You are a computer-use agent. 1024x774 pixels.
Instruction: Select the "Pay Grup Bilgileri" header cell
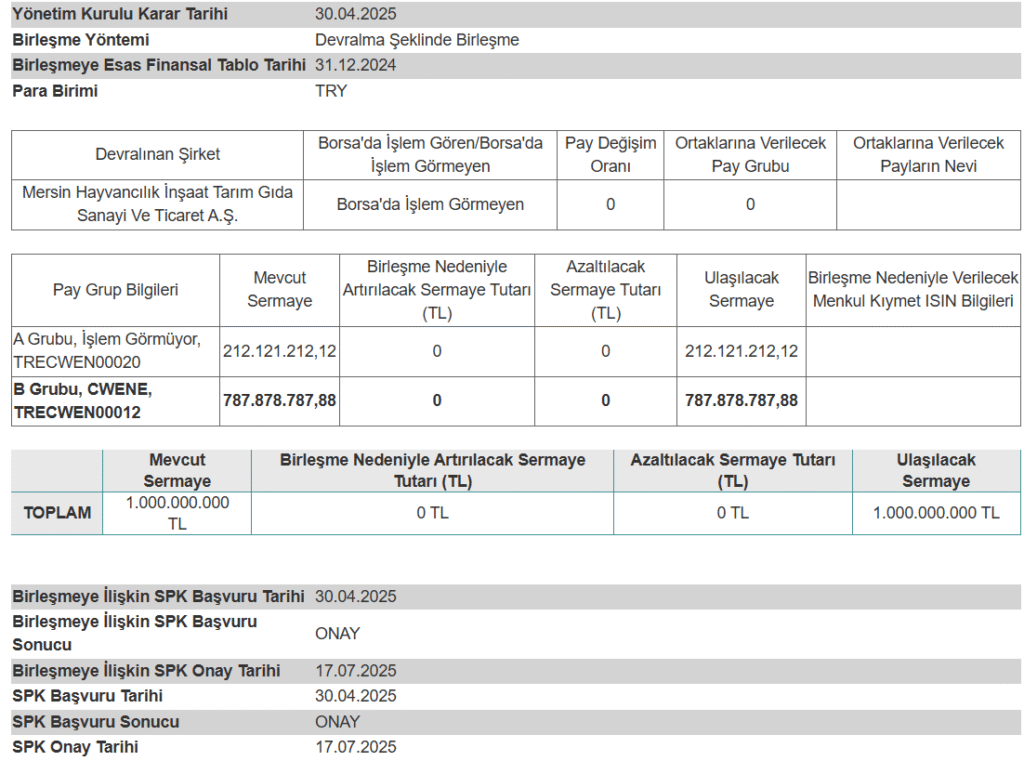pos(115,290)
